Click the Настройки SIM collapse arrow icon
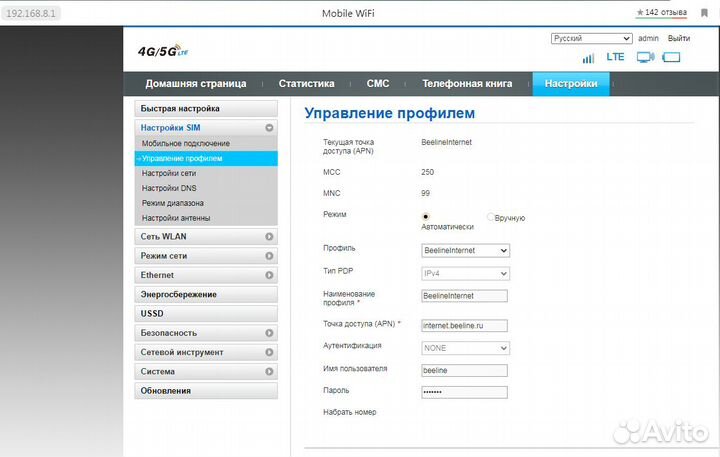 pos(269,128)
